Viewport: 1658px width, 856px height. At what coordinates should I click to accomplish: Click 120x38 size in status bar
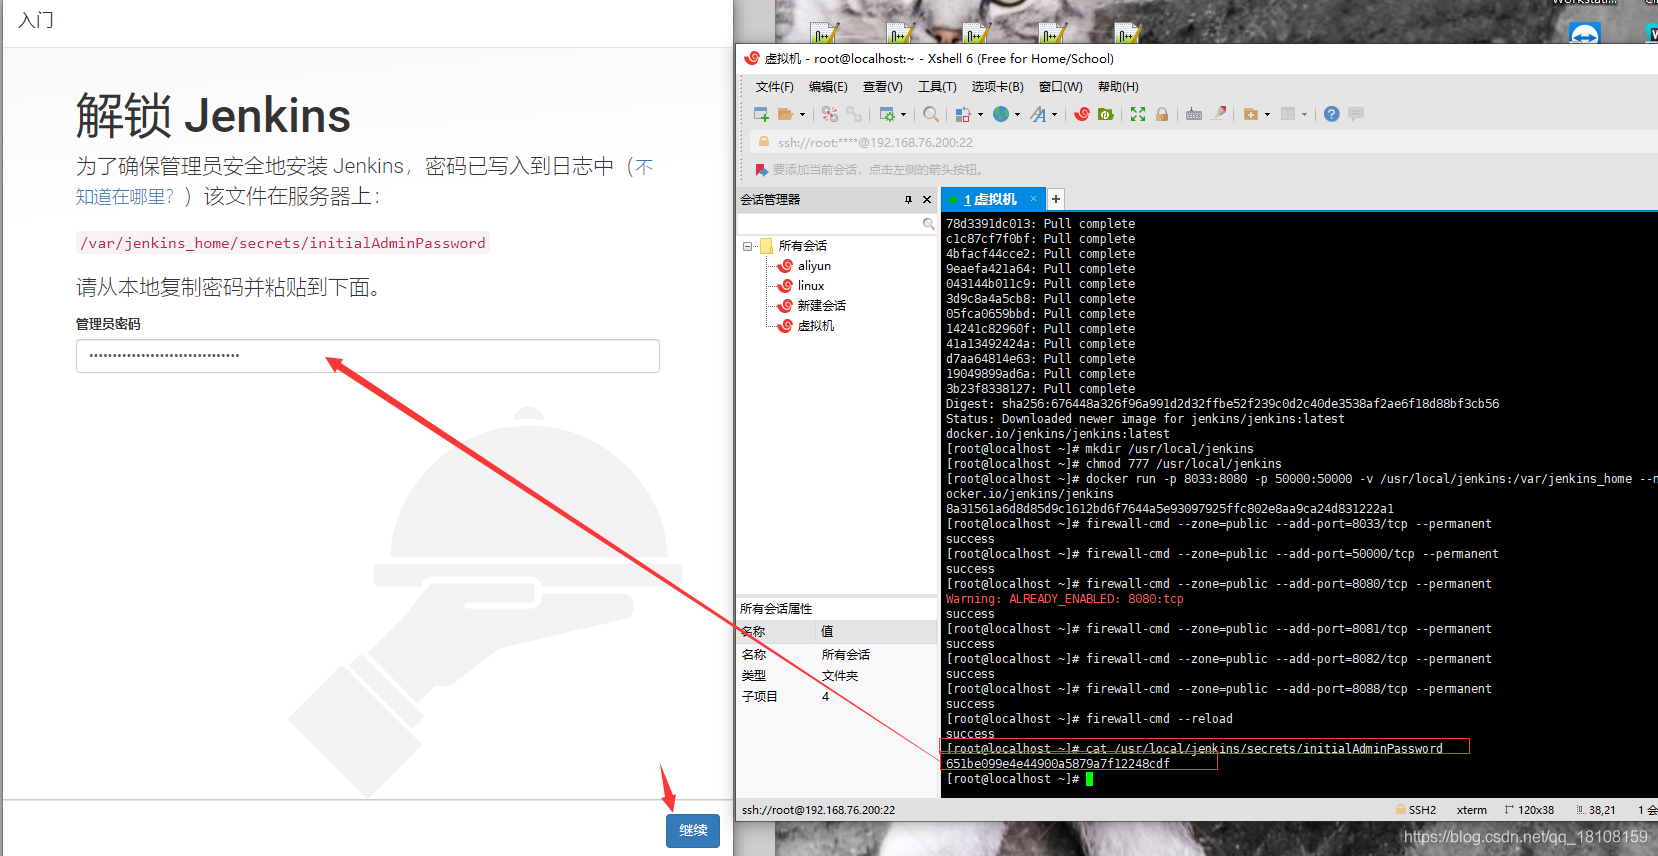pos(1529,810)
